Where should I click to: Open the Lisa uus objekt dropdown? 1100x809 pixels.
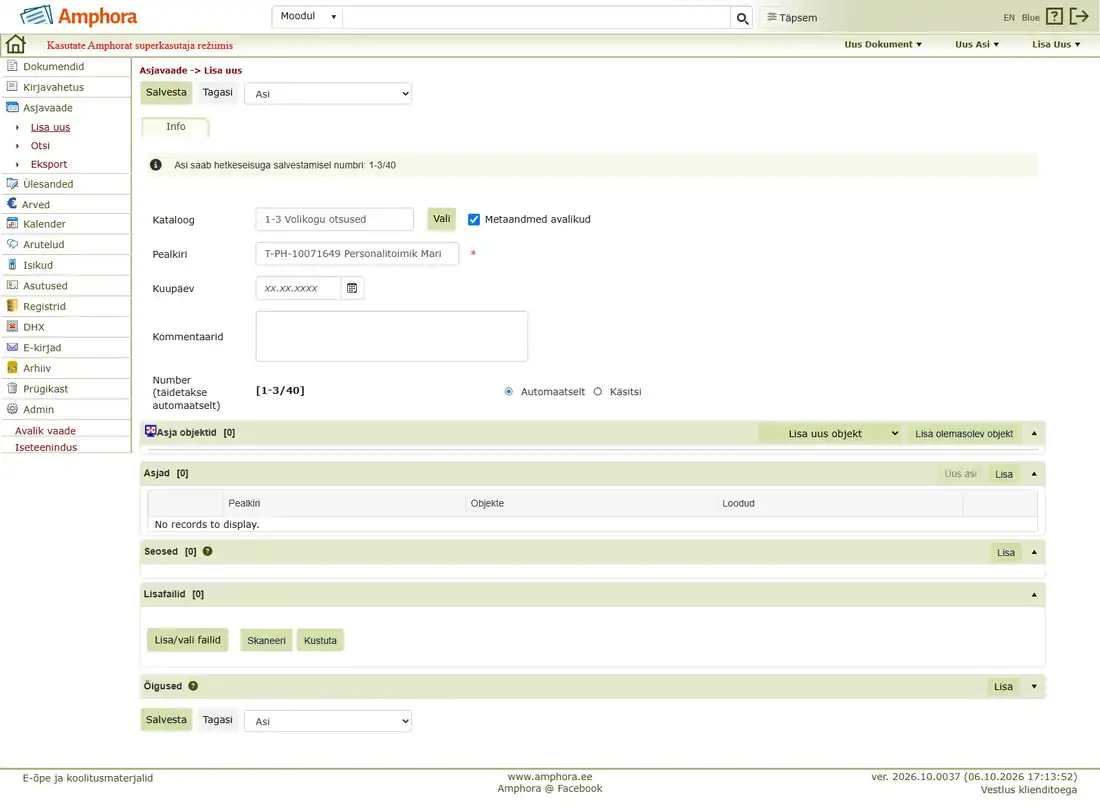(x=830, y=434)
